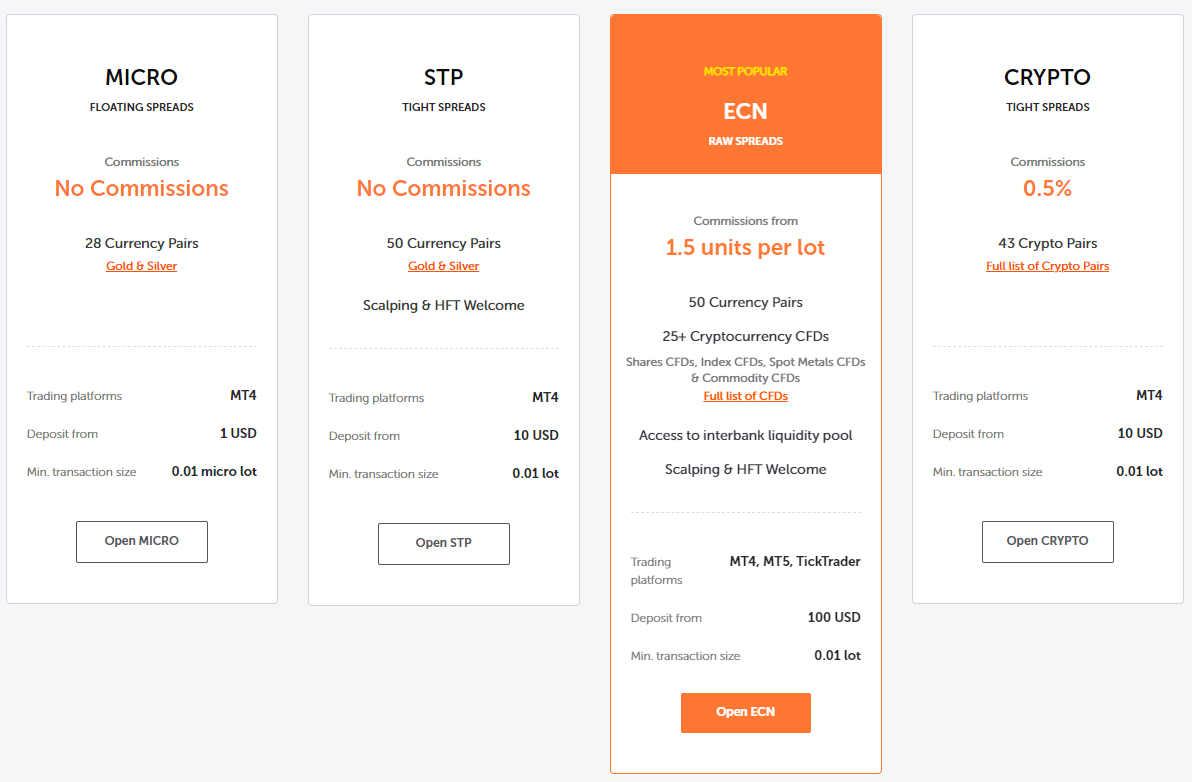Screen dimensions: 1192x782
Task: Follow the Gold & Silver link under STP
Action: (x=443, y=266)
